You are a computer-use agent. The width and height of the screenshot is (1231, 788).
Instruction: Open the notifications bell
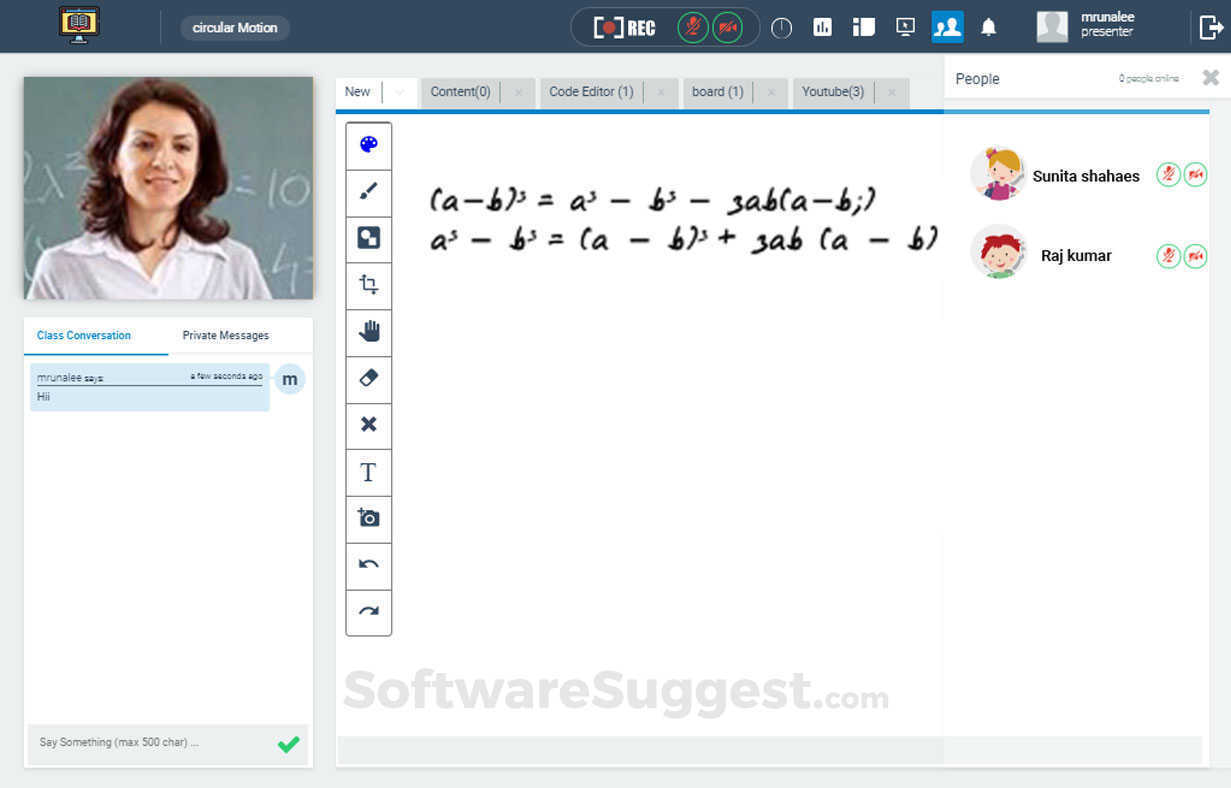pos(989,27)
